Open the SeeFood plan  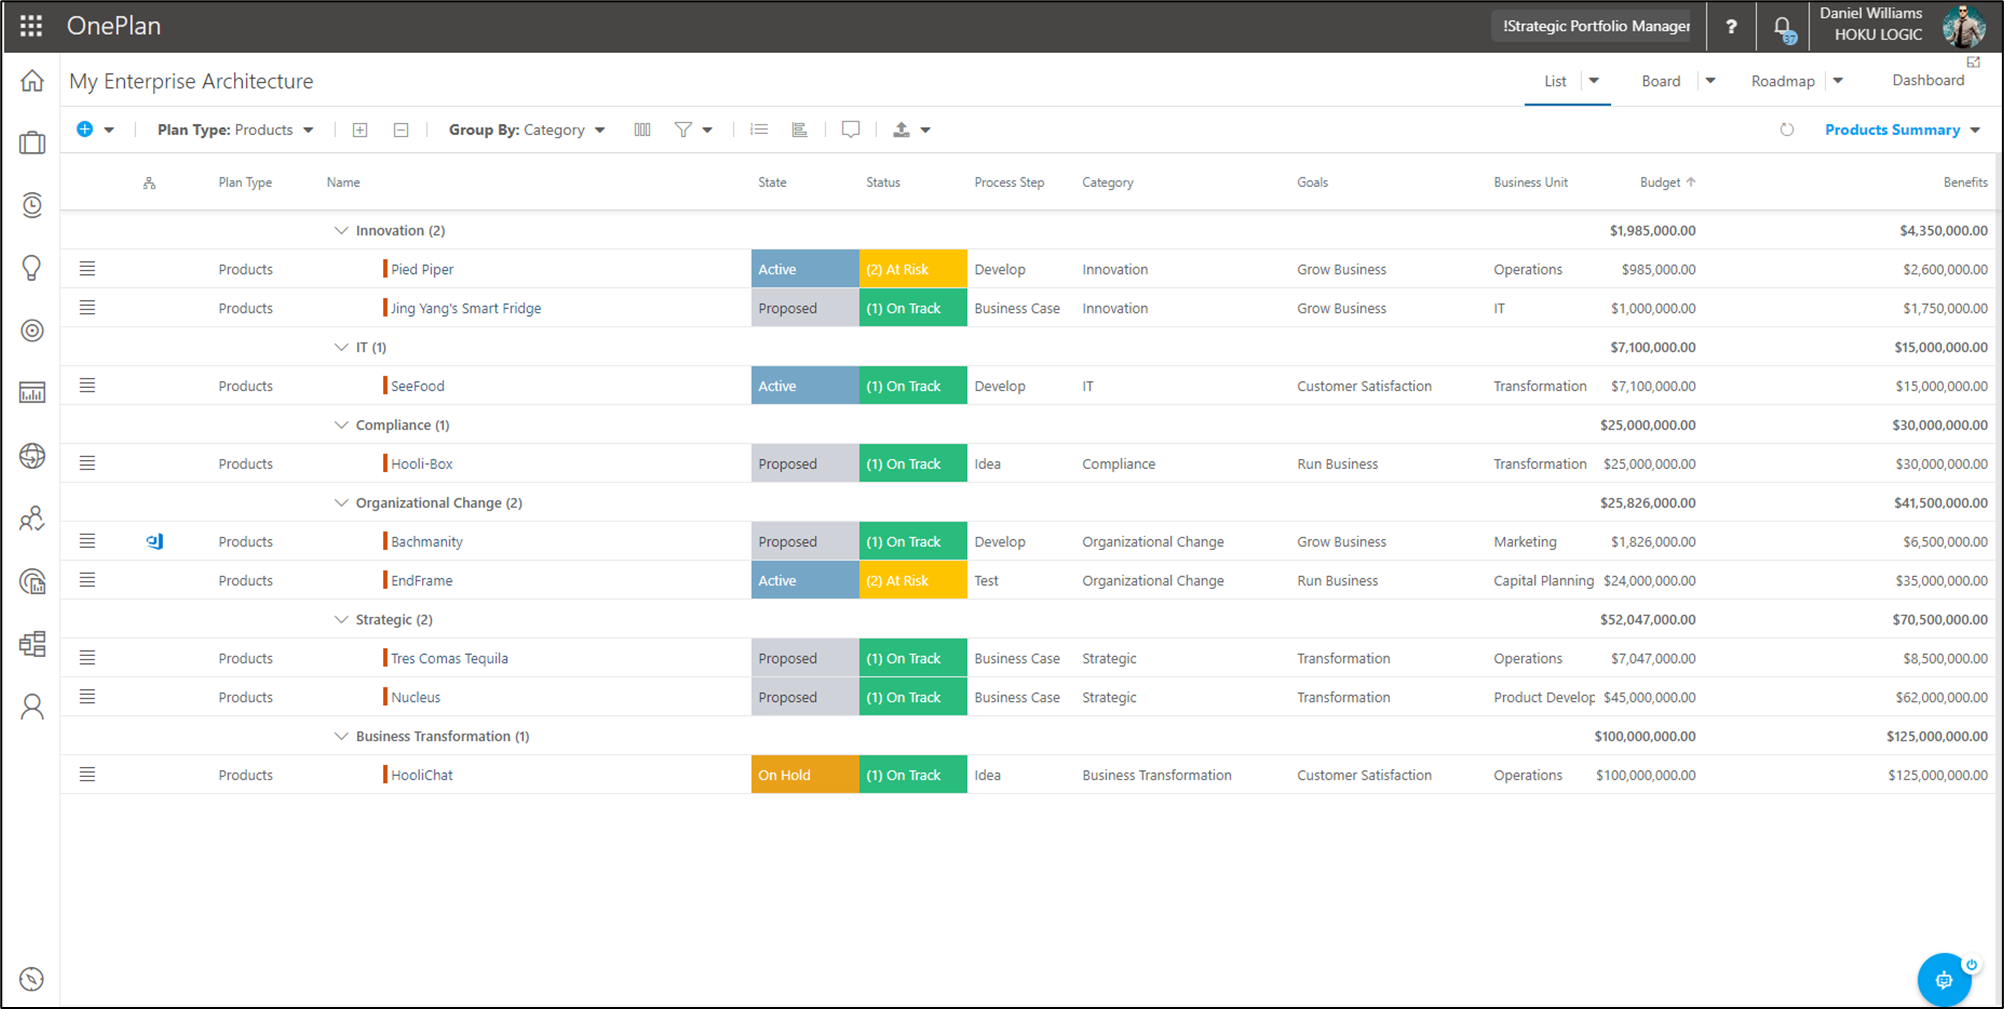tap(418, 386)
